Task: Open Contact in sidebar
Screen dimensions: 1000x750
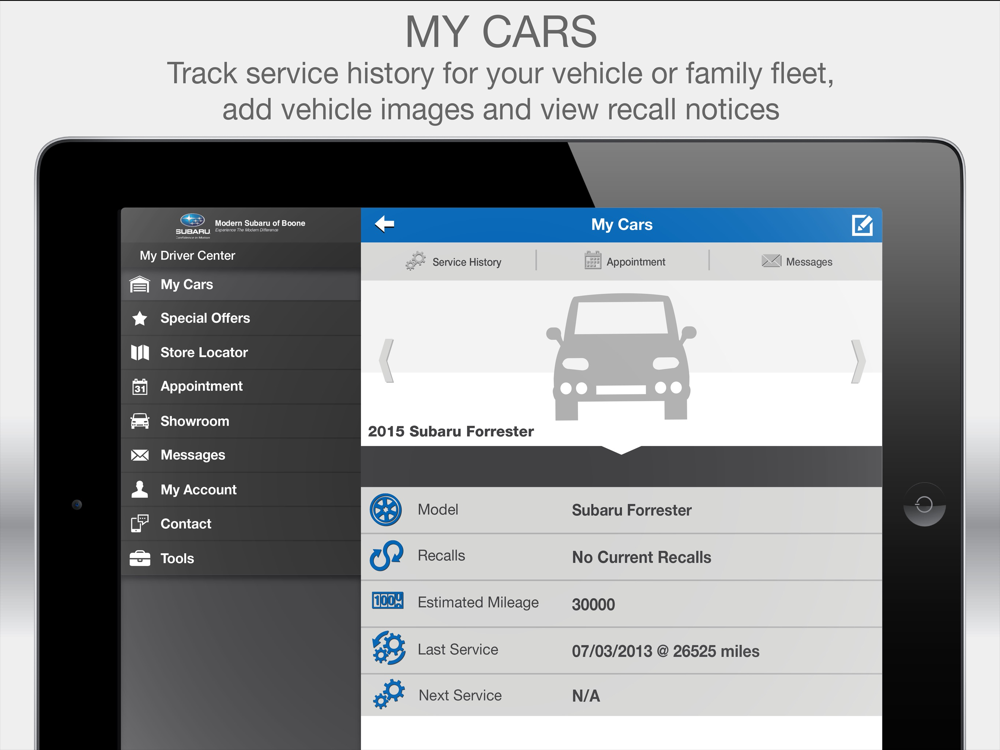Action: pyautogui.click(x=241, y=524)
